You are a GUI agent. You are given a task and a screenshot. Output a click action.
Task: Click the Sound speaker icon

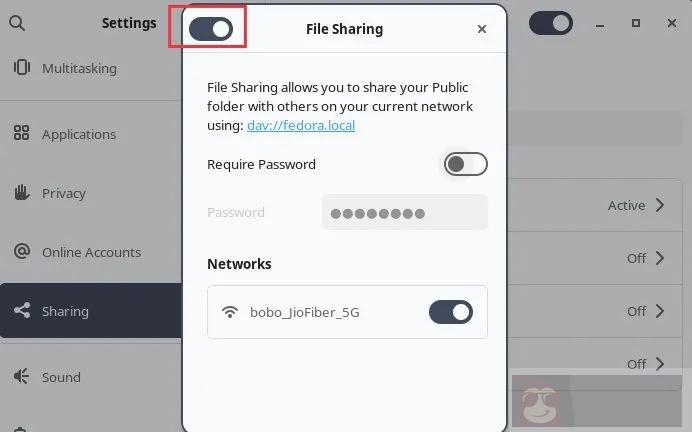point(21,376)
